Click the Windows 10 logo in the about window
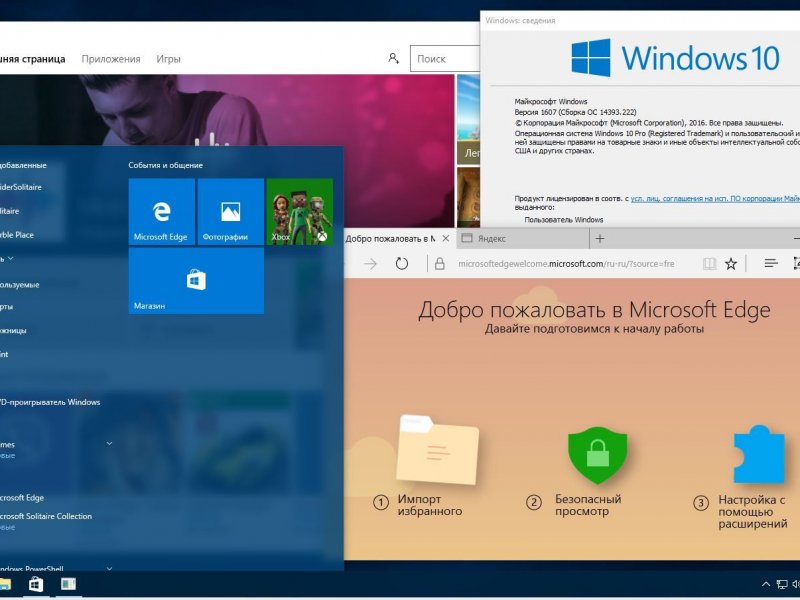800x600 pixels. coord(675,58)
